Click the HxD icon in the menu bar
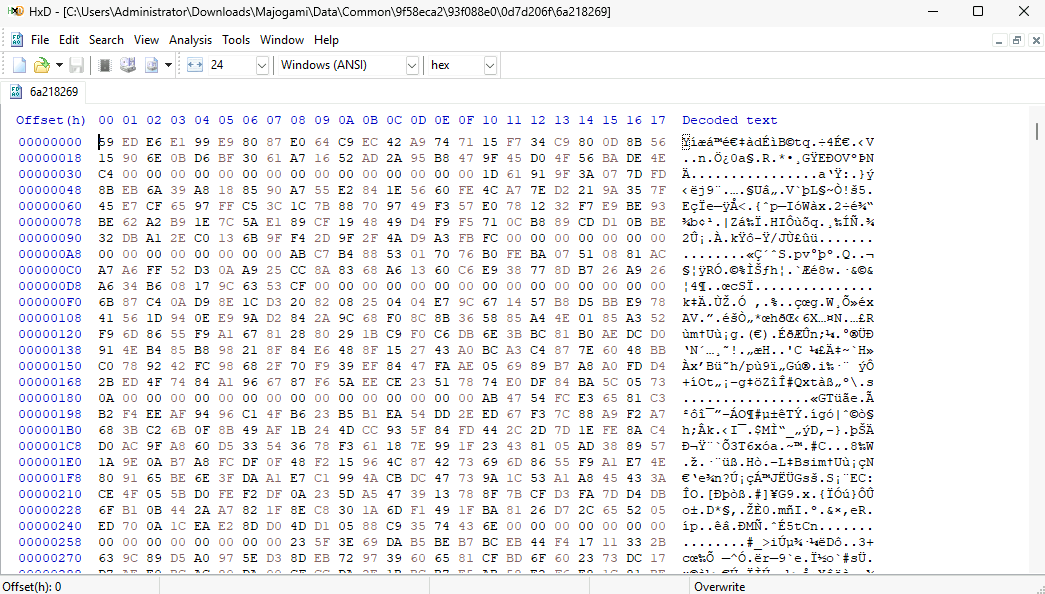 (x=17, y=40)
